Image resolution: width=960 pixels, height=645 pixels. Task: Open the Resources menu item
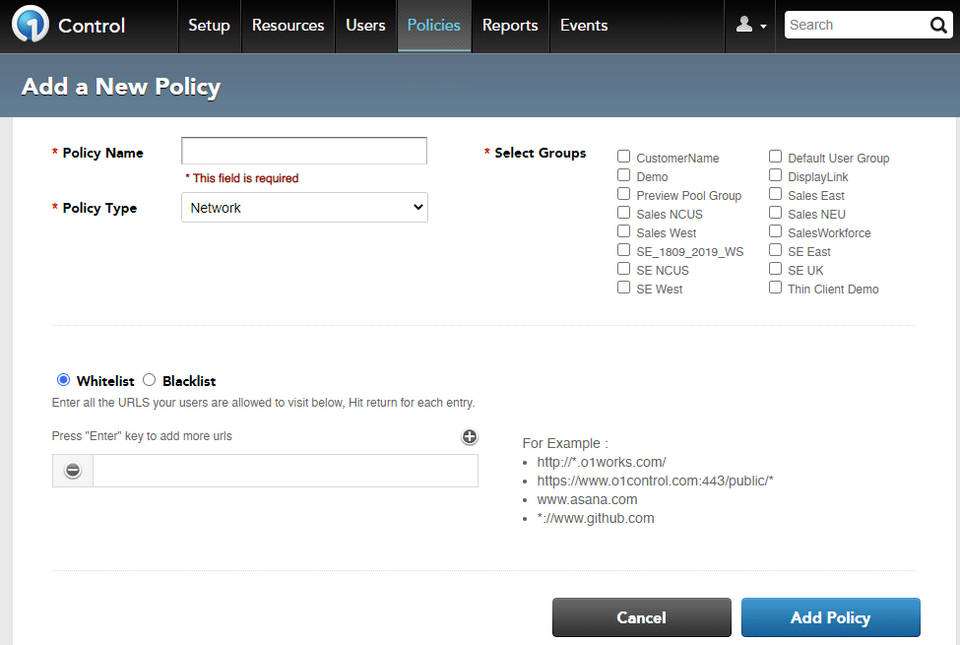click(287, 25)
